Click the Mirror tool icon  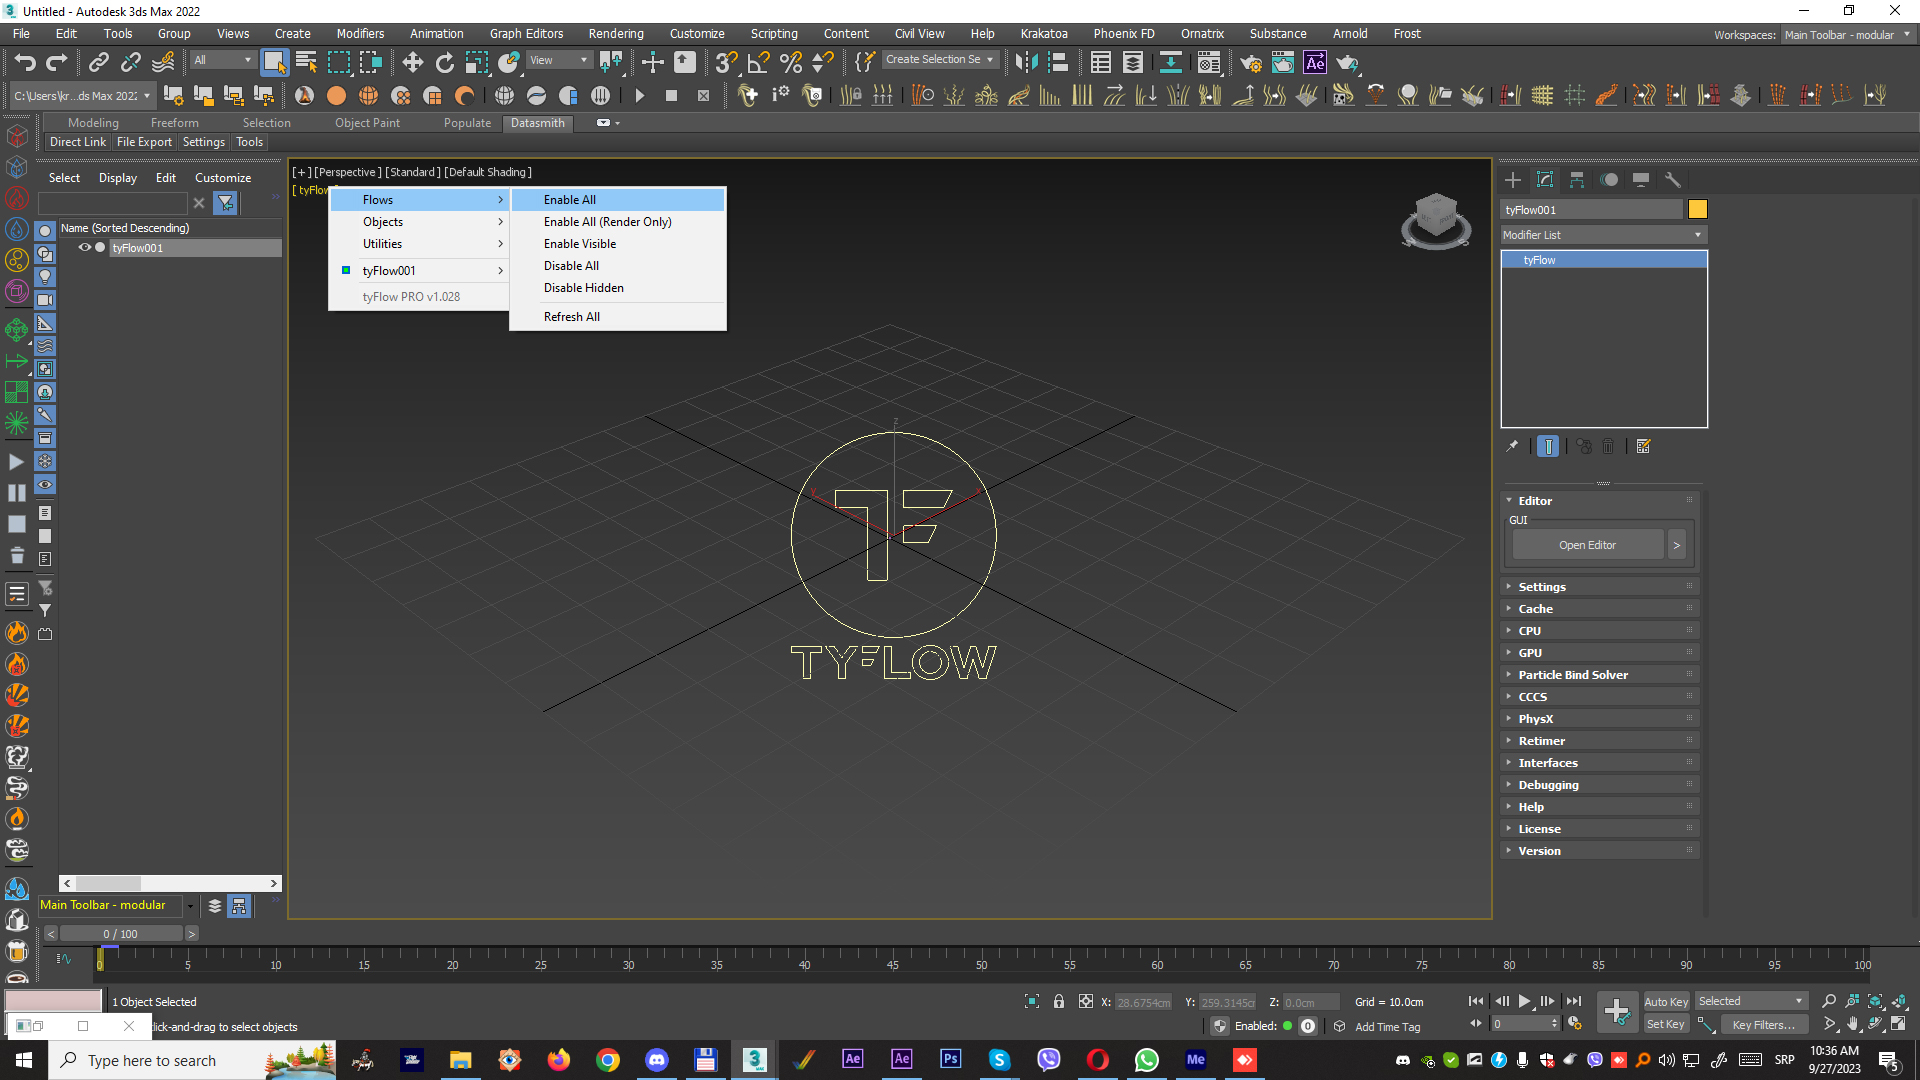[x=1026, y=62]
